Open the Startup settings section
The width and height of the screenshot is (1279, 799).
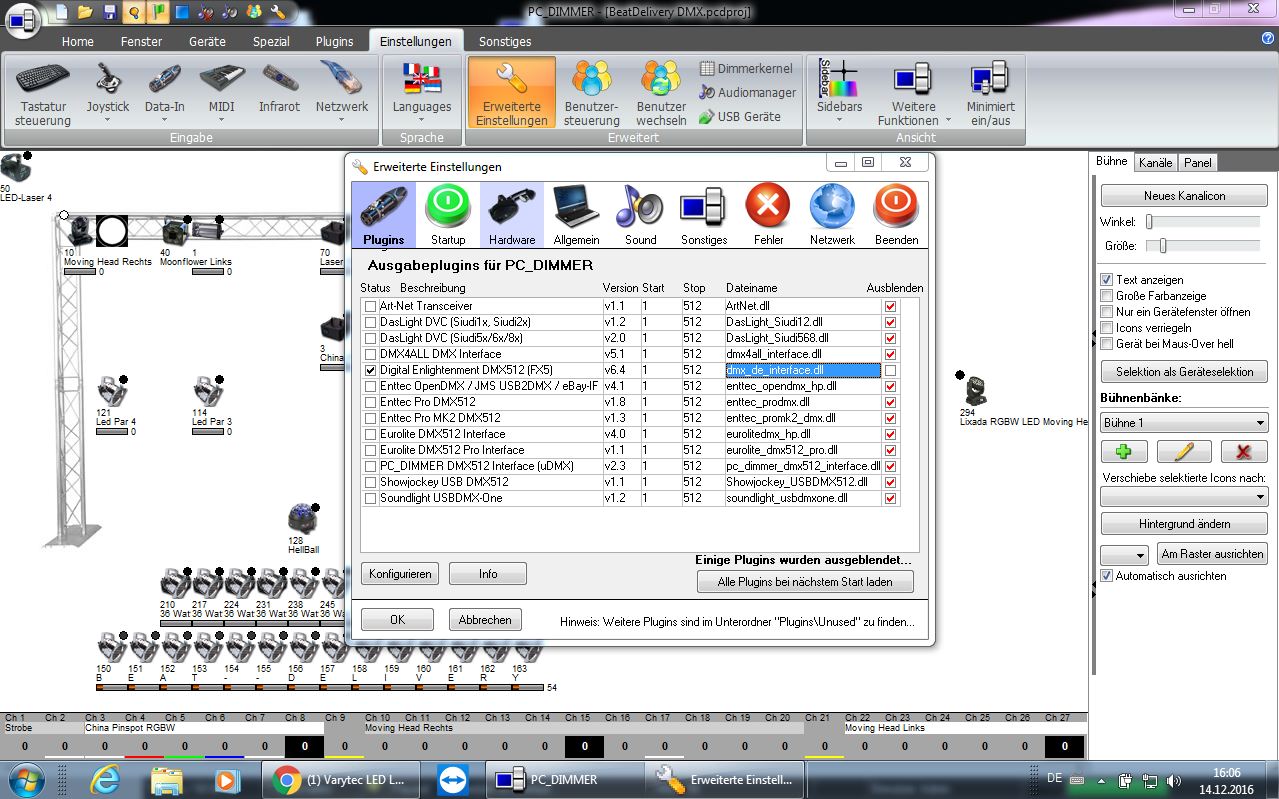click(448, 215)
